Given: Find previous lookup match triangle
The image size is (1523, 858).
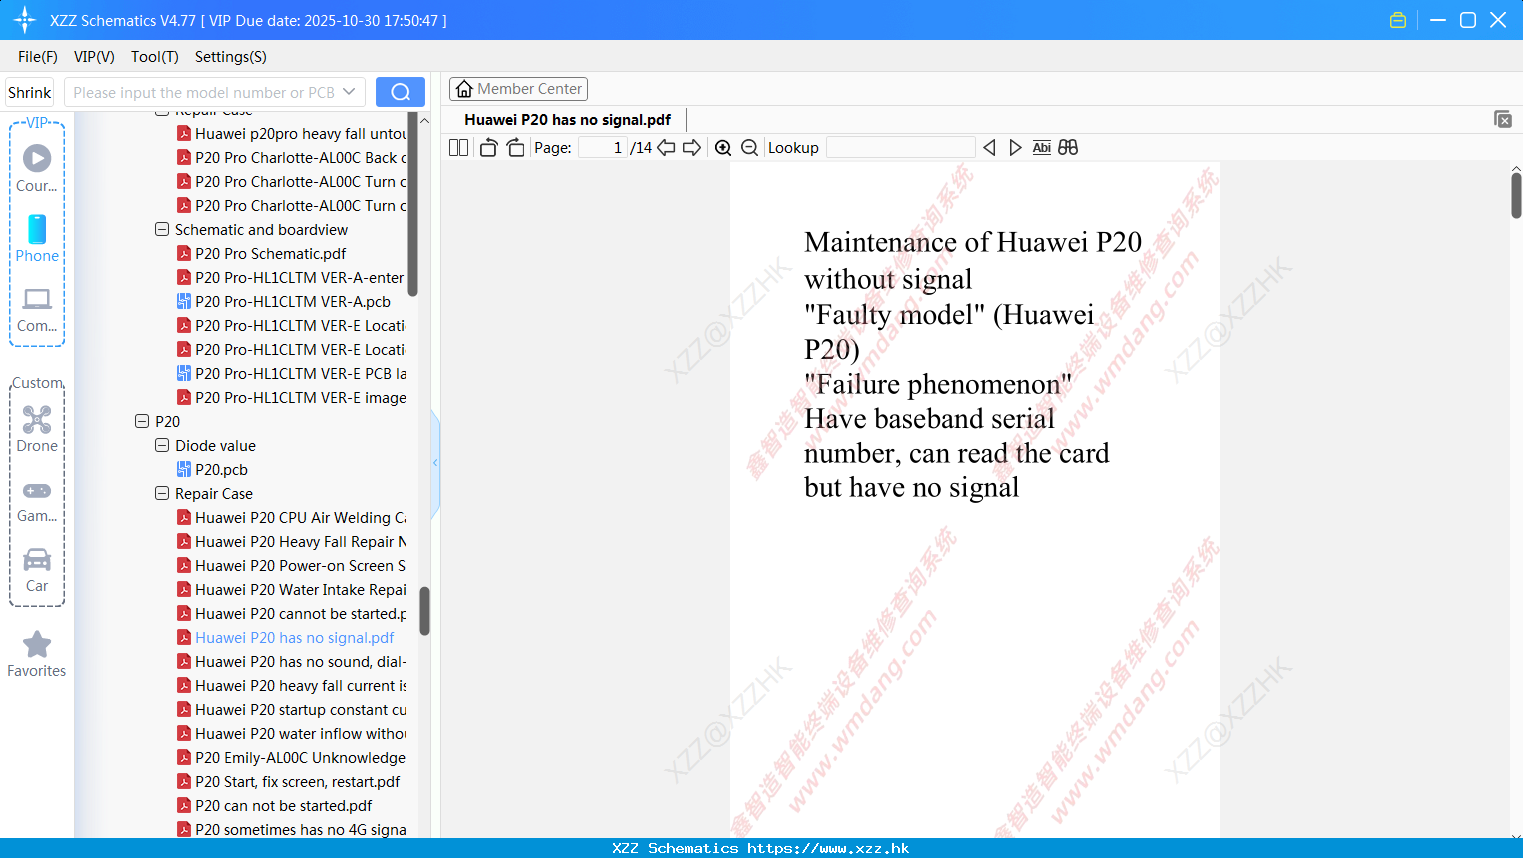Looking at the screenshot, I should coord(989,148).
